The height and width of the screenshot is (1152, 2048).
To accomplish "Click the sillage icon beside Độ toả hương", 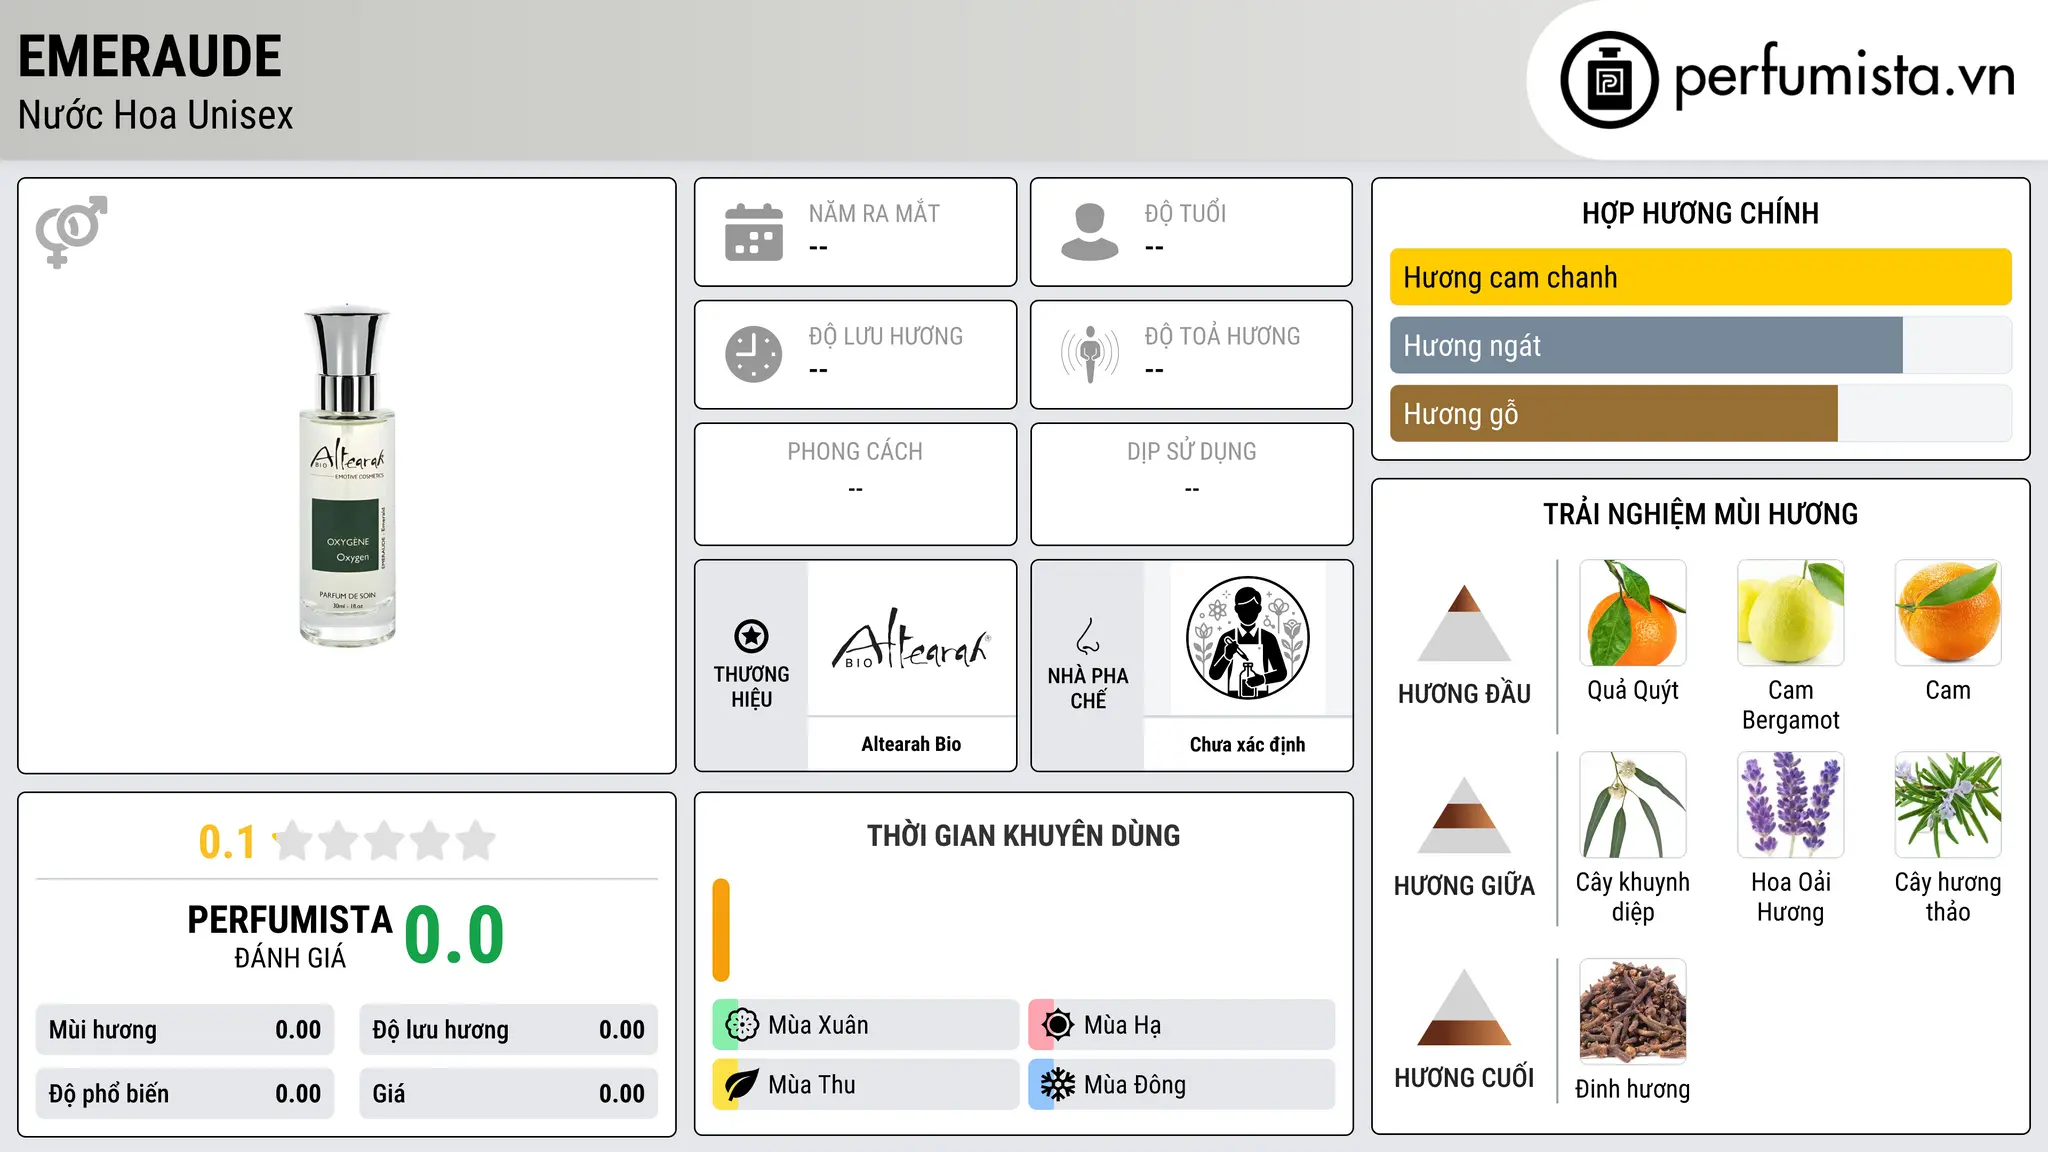I will click(x=1090, y=354).
